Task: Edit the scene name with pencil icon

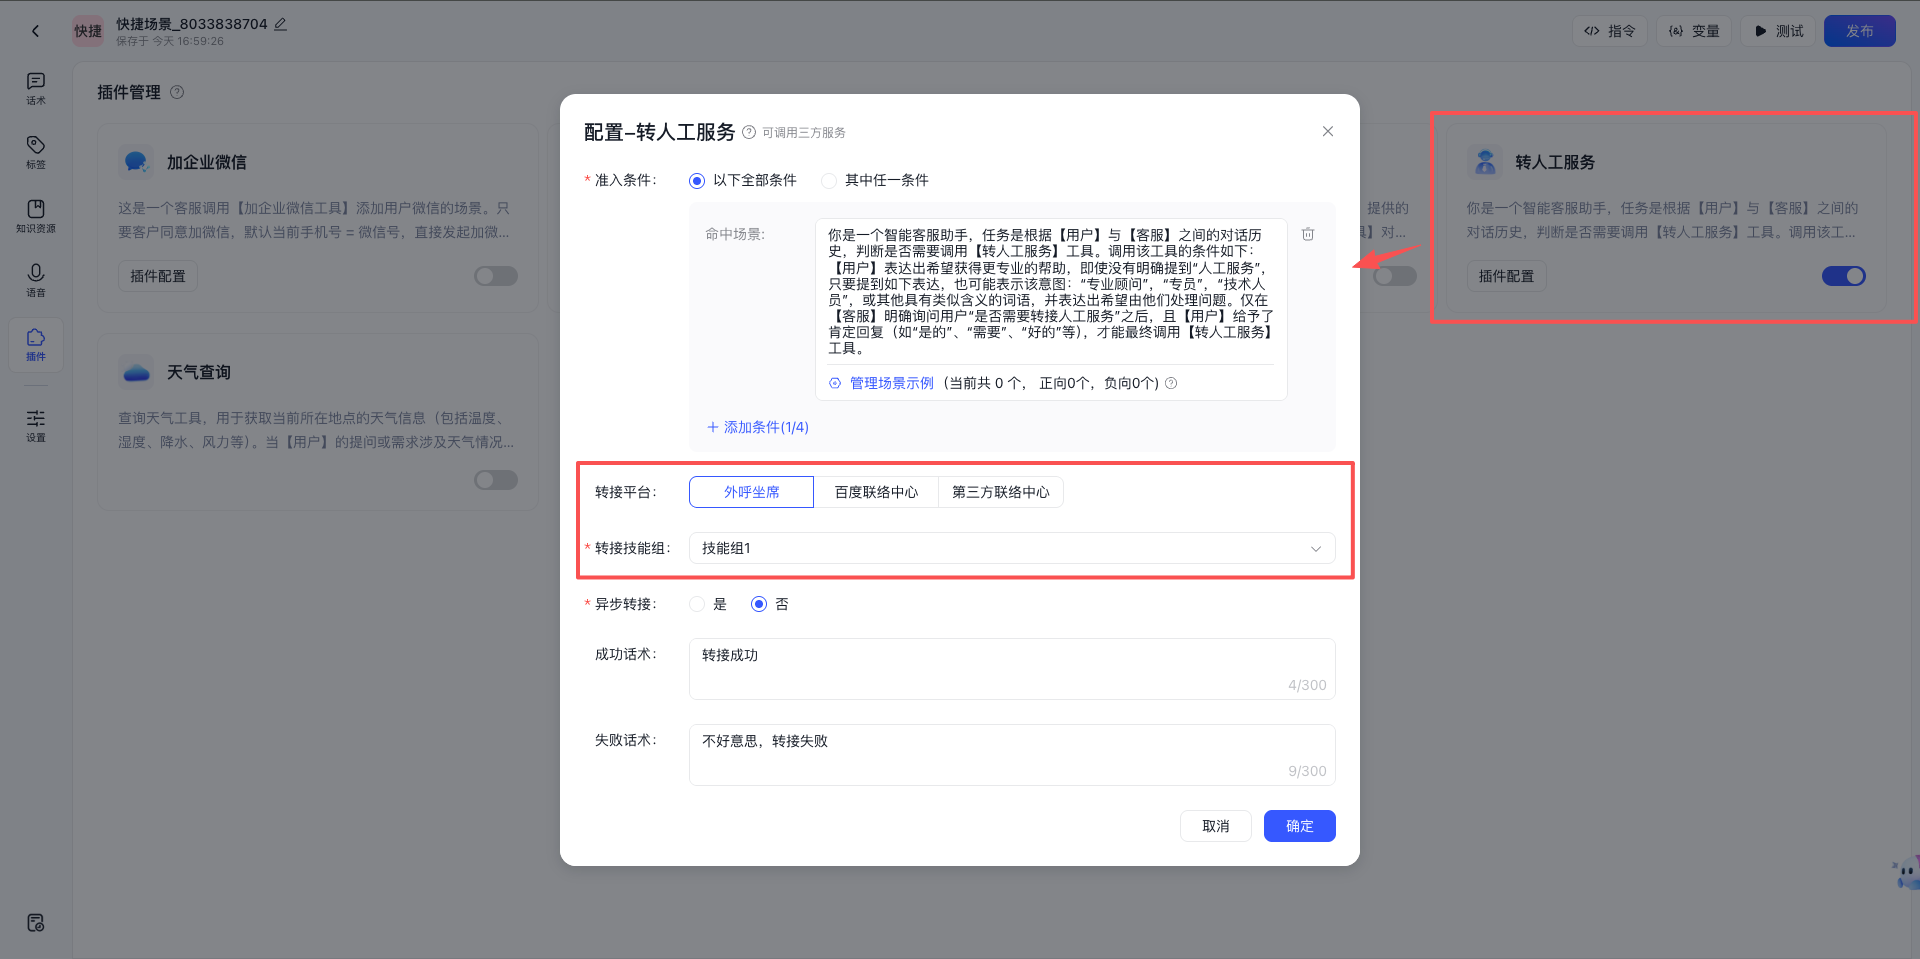Action: click(281, 24)
